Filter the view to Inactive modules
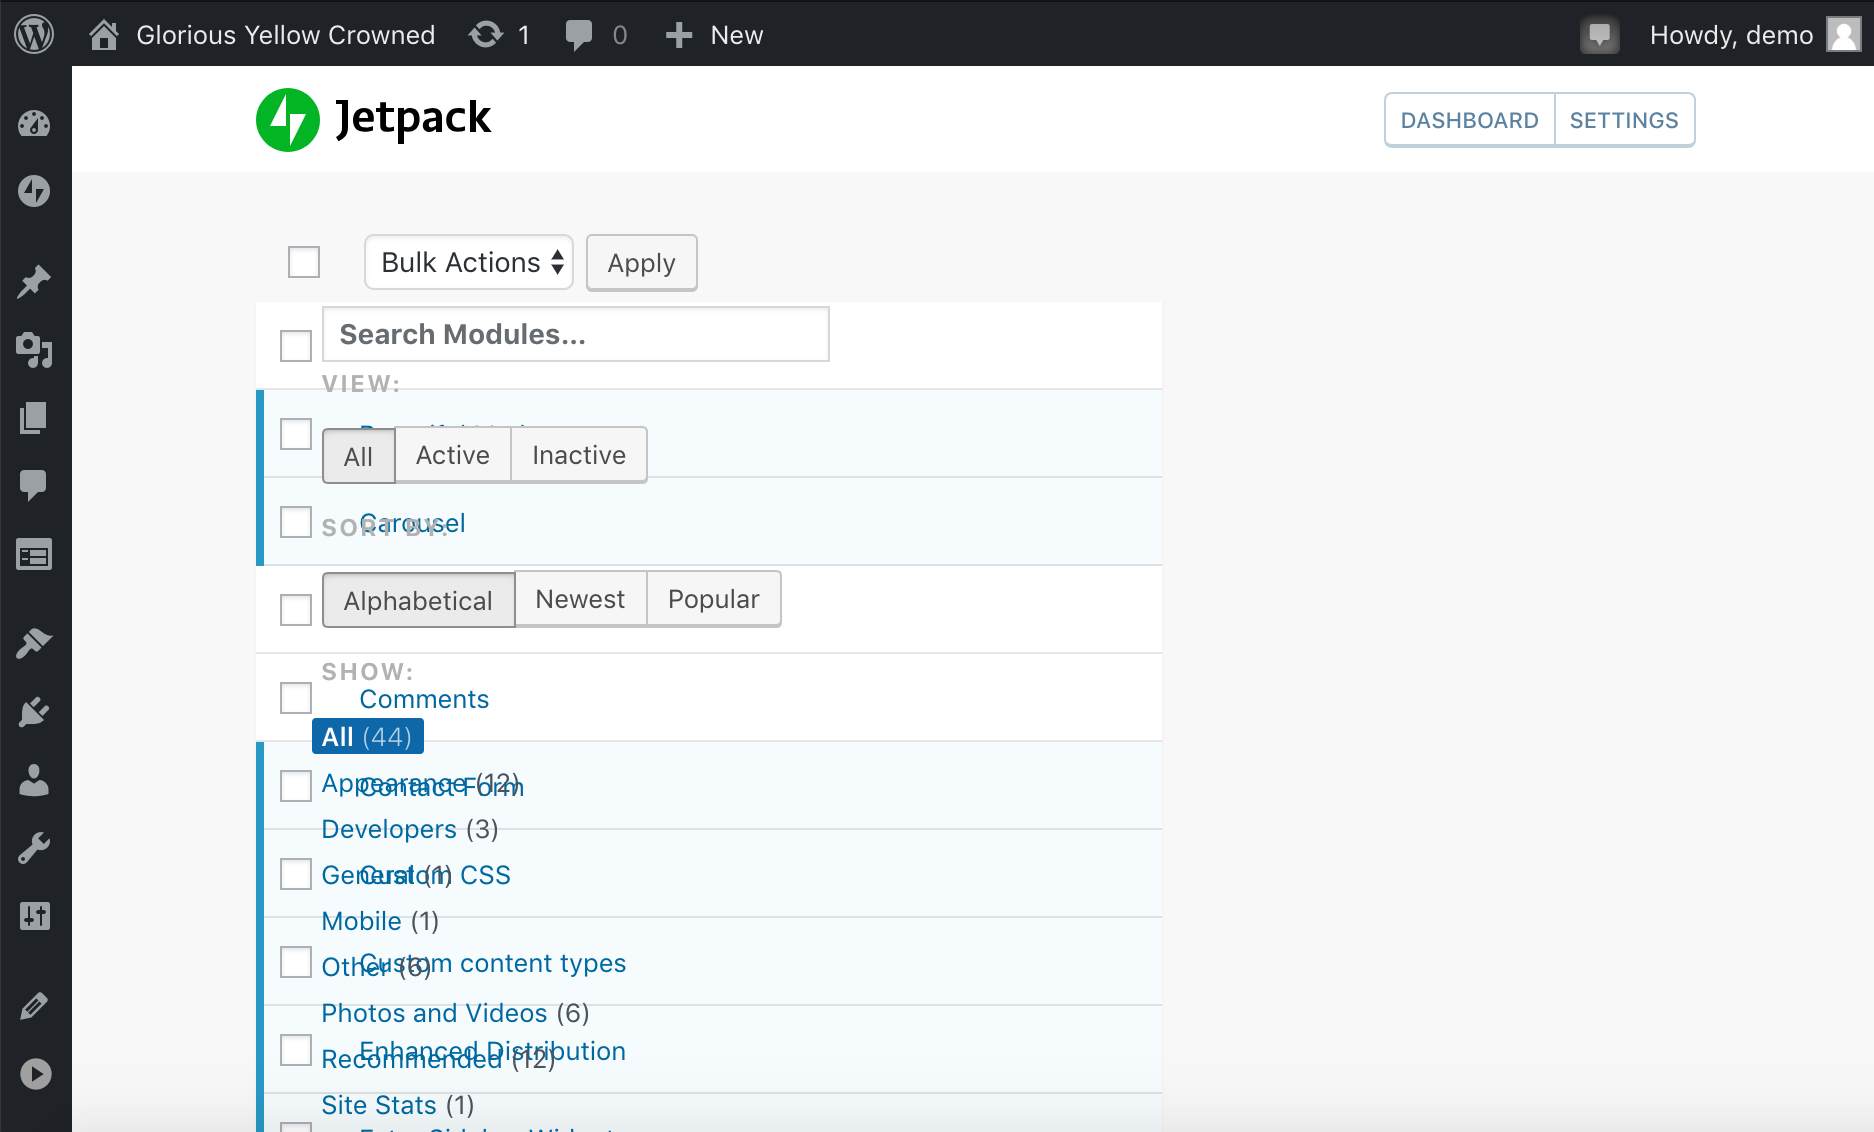 coord(579,455)
